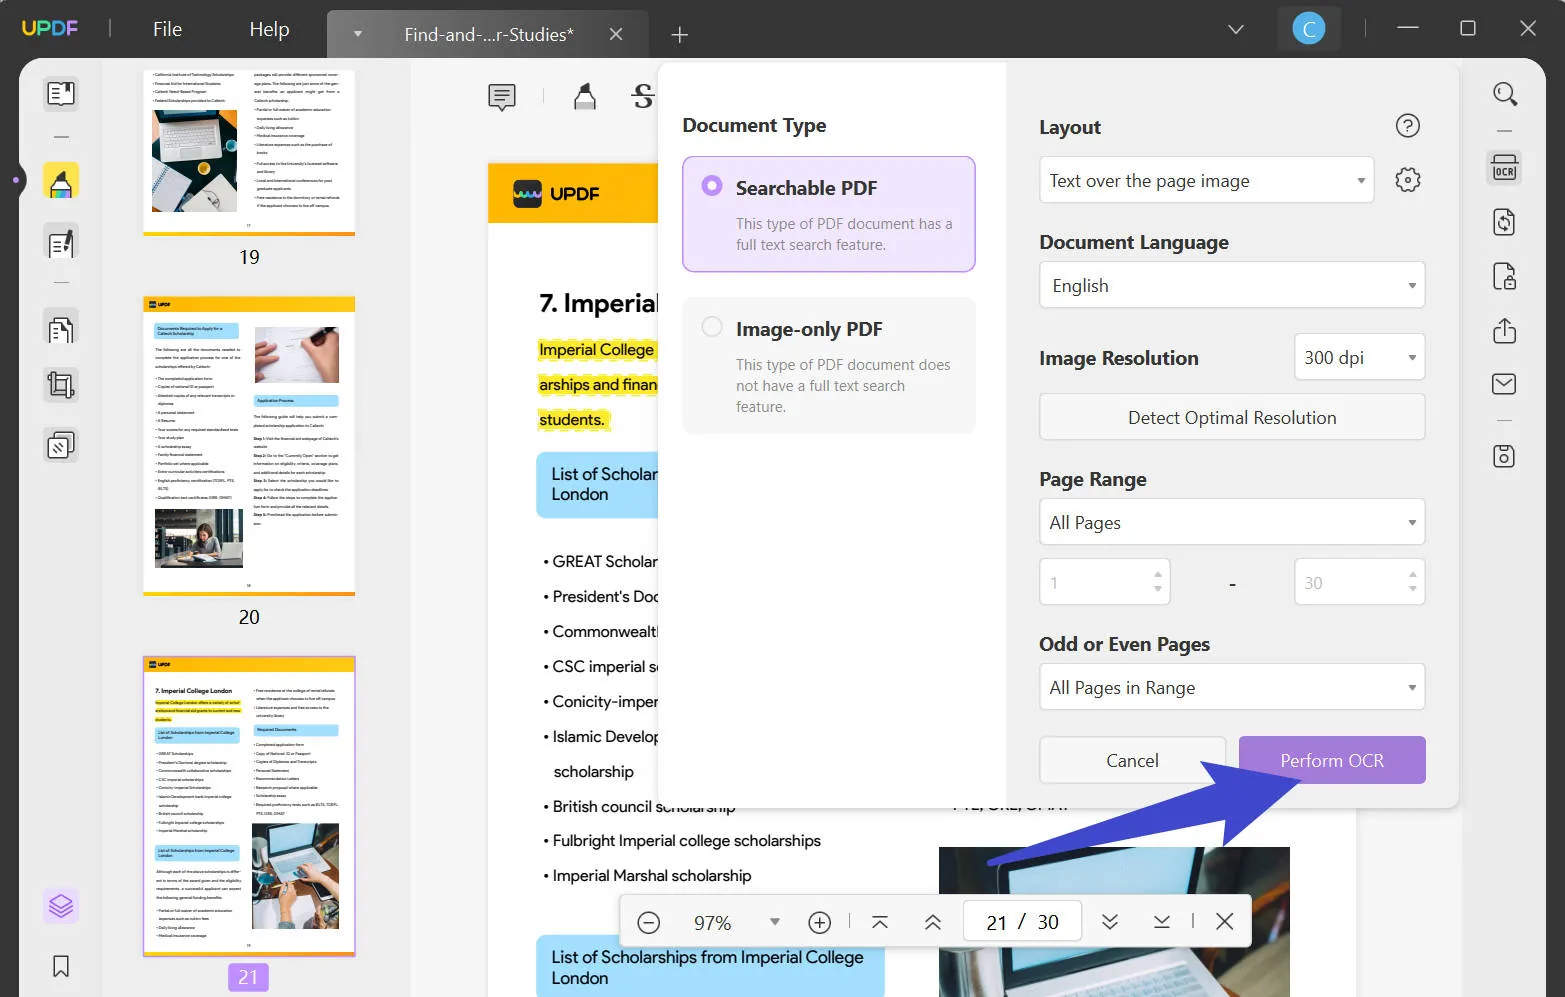Open the Layout help question mark
This screenshot has height=997, width=1565.
coord(1408,126)
